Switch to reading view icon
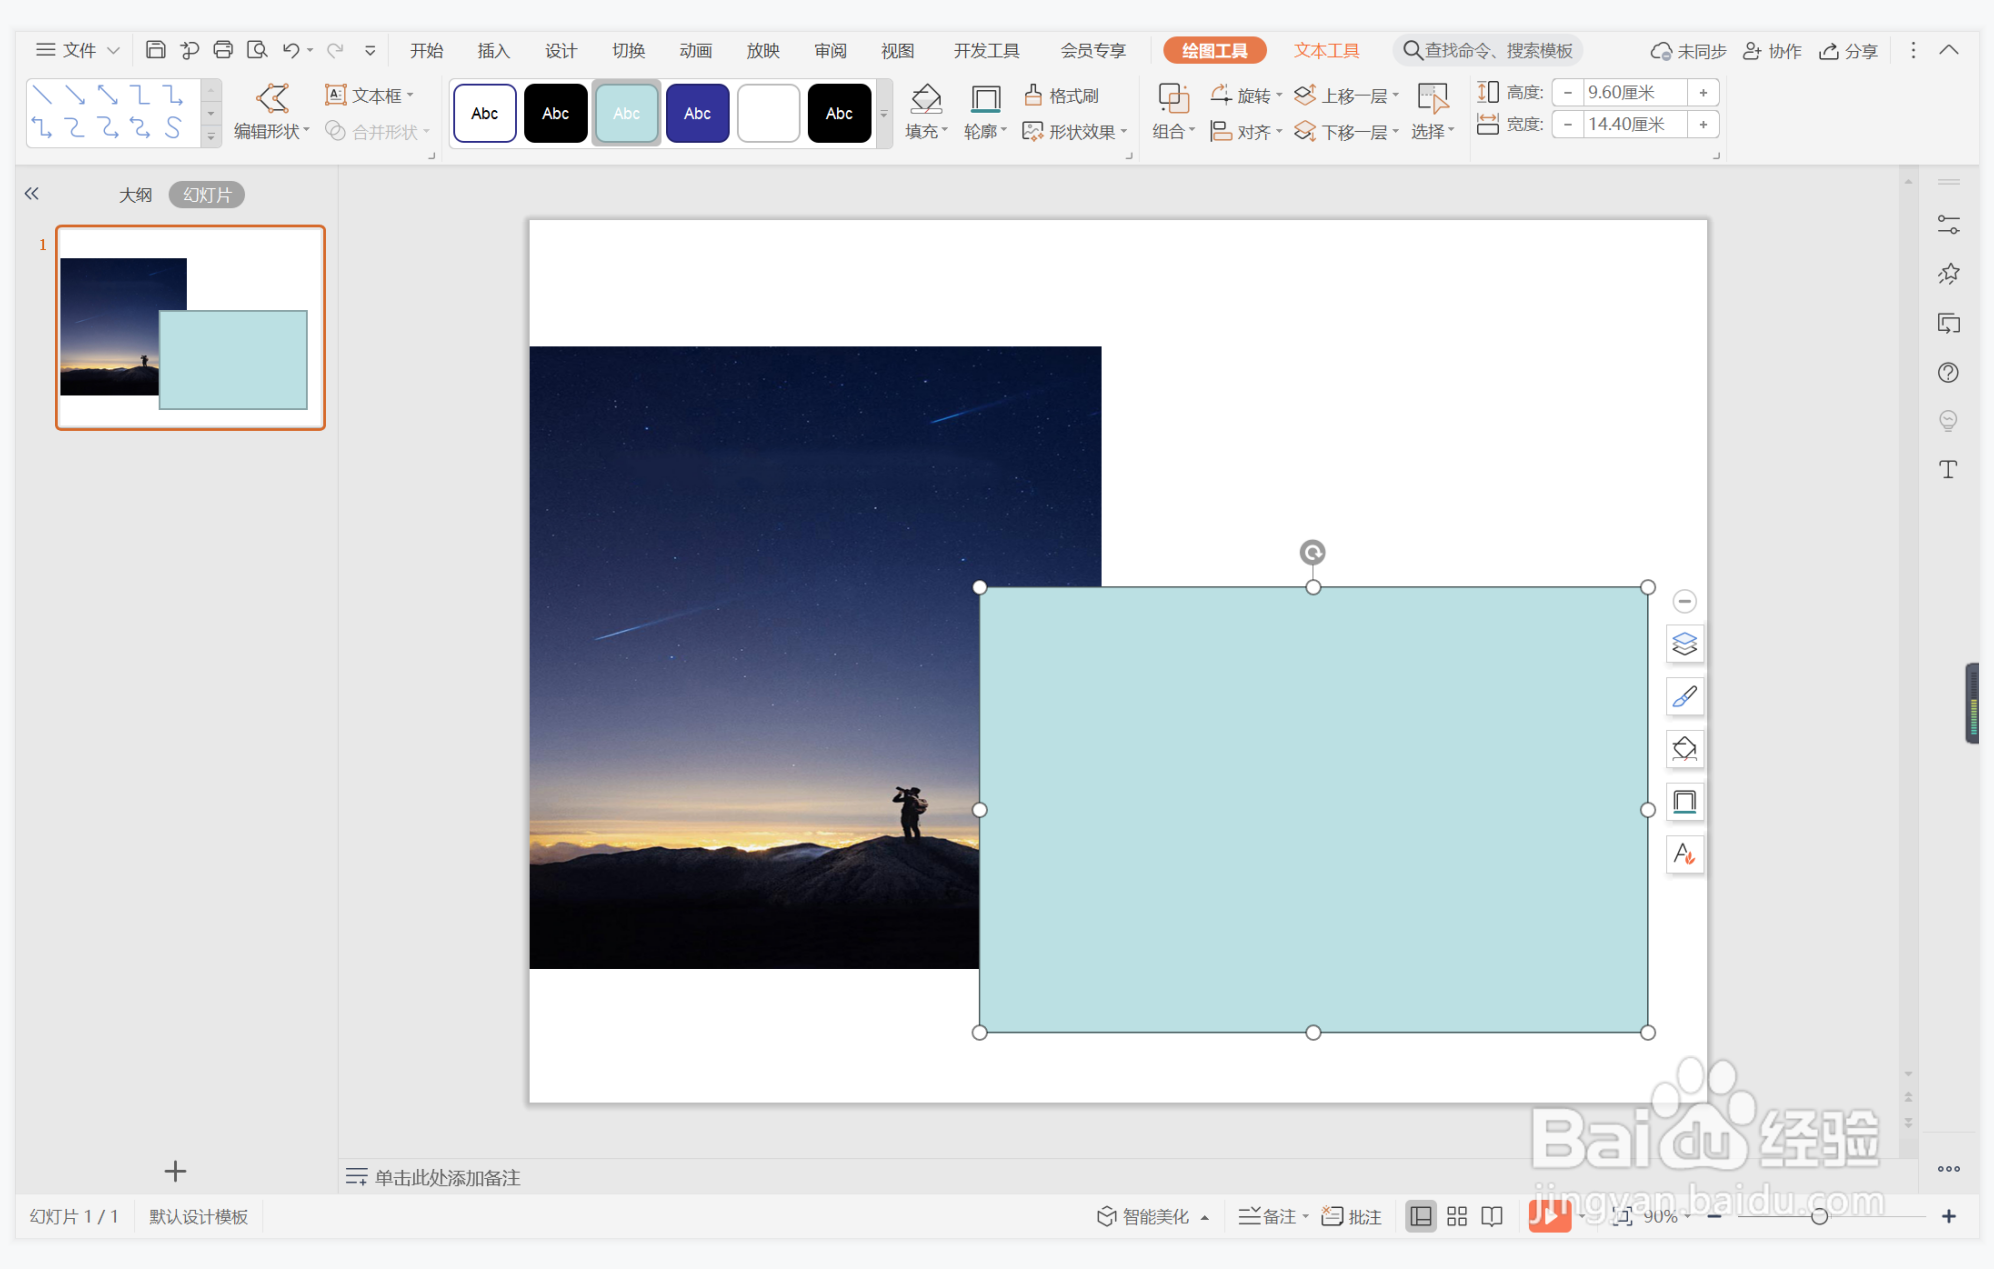Viewport: 1994px width, 1269px height. pyautogui.click(x=1492, y=1216)
